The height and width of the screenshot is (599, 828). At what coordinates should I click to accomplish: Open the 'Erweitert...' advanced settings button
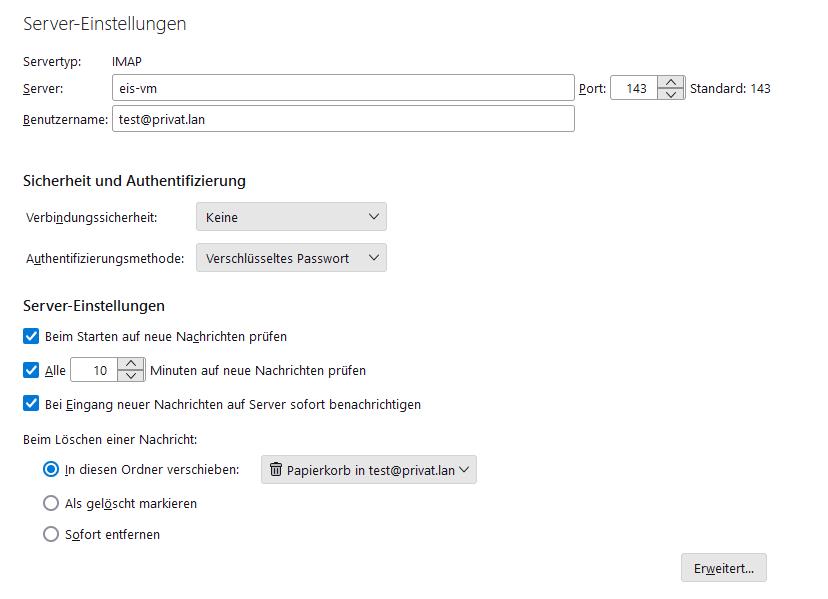(x=723, y=568)
